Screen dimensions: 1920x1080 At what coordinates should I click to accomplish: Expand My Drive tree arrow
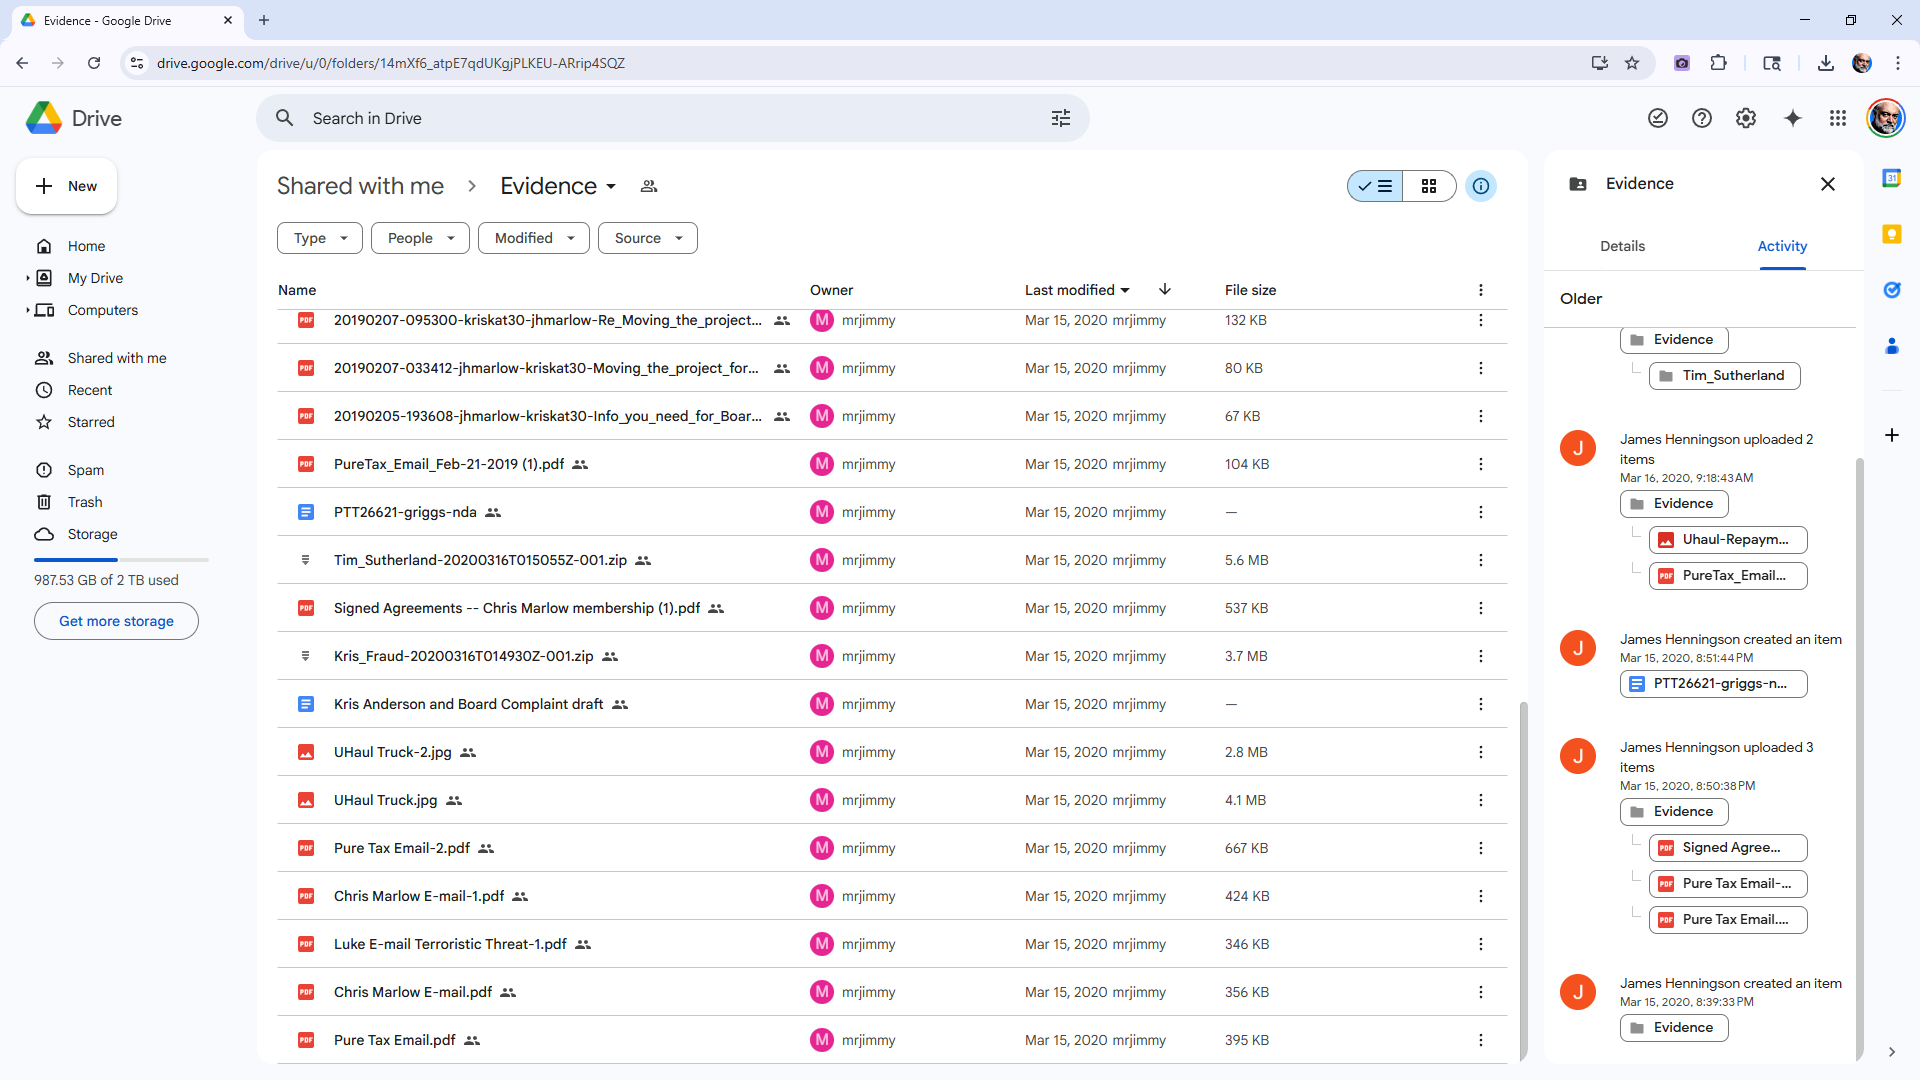click(x=27, y=278)
